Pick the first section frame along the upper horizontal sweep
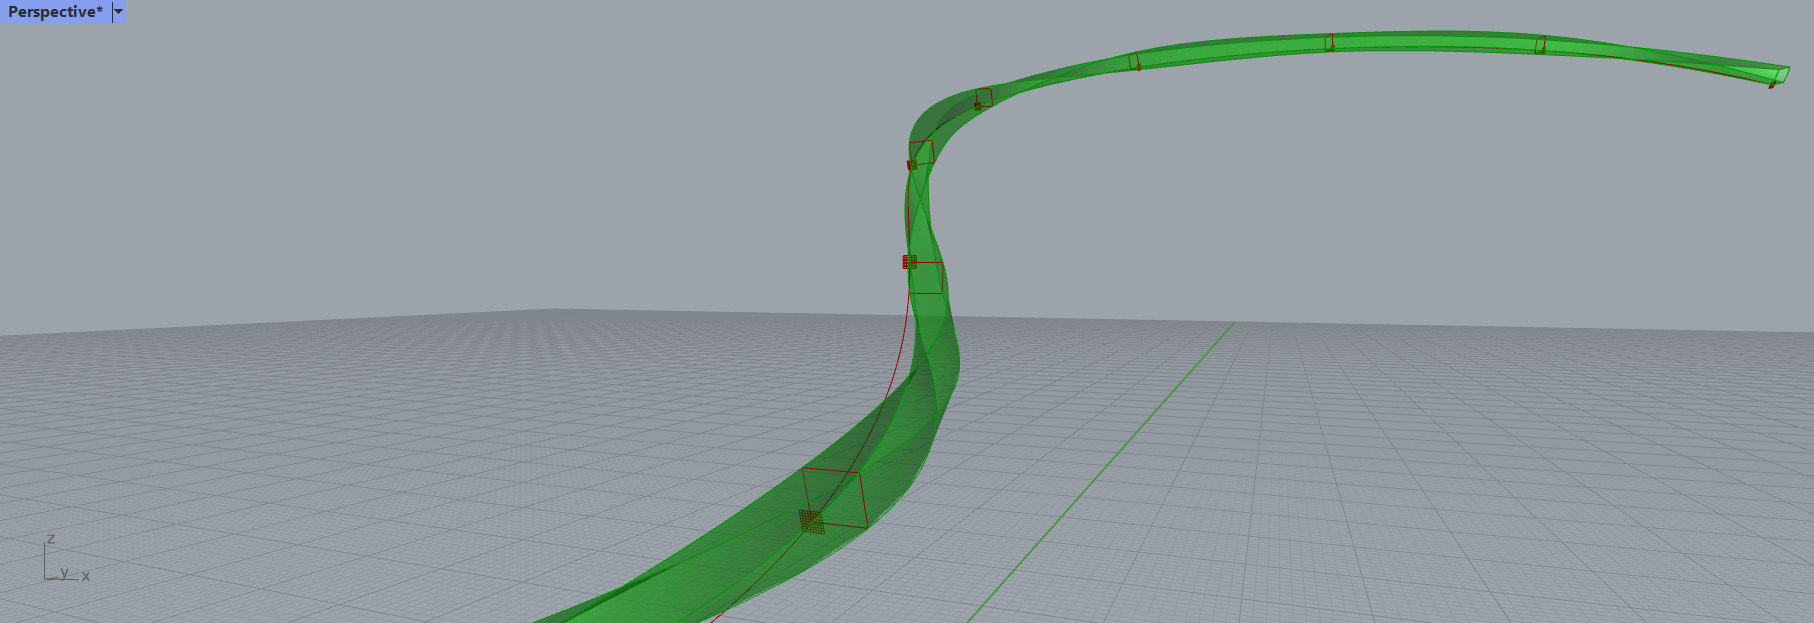 [1134, 62]
